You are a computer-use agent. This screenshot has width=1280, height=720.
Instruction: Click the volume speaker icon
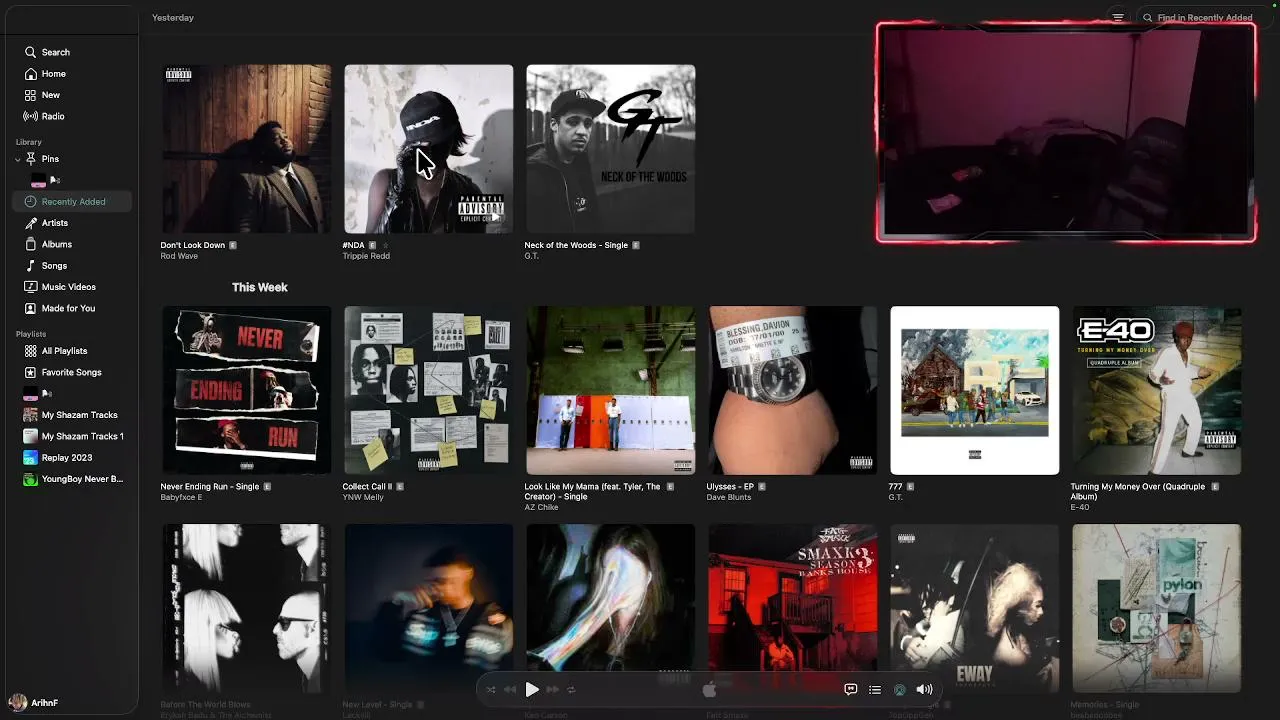924,689
